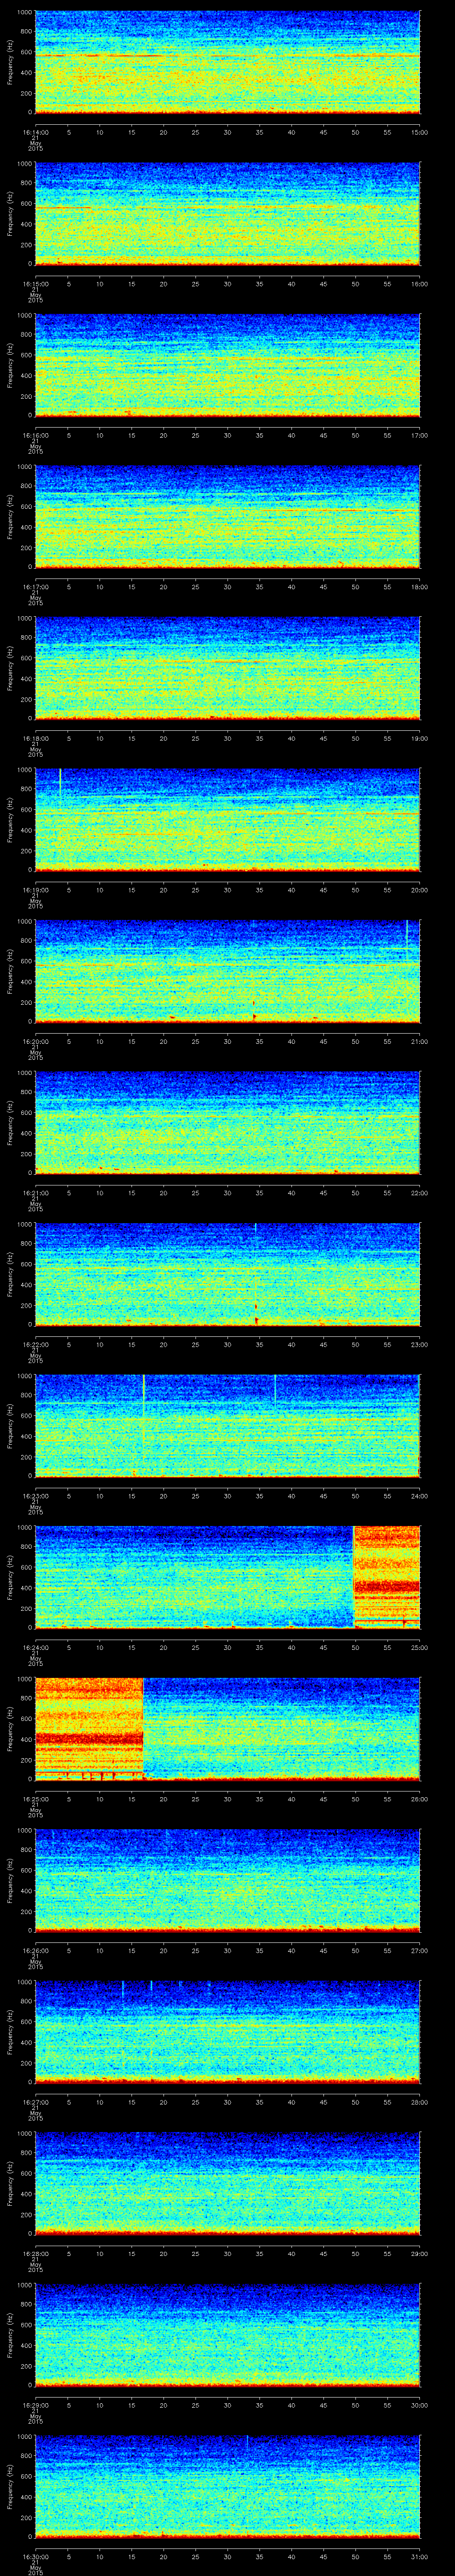The width and height of the screenshot is (455, 2576).
Task: Click the 15:00 end time label
Action: 419,132
